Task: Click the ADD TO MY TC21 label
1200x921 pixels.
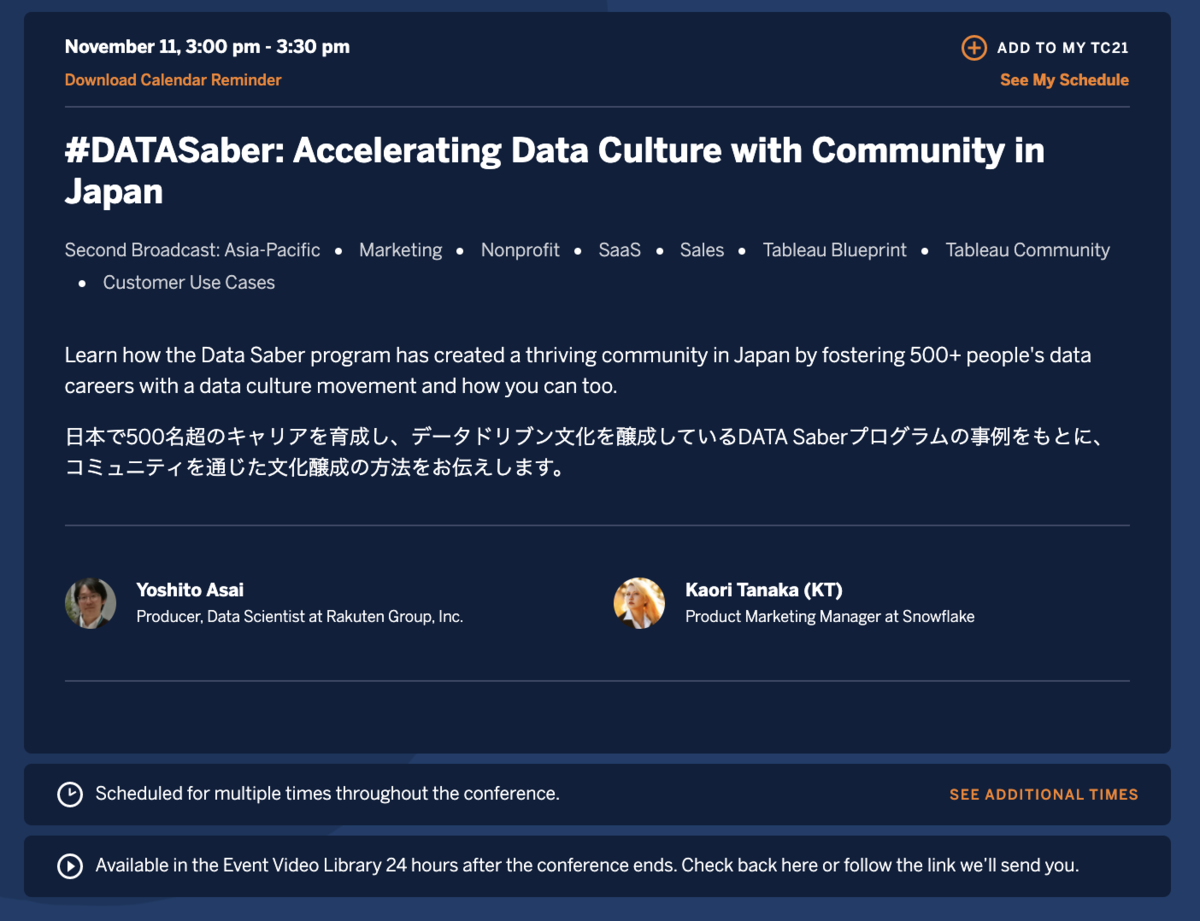Action: tap(1063, 48)
